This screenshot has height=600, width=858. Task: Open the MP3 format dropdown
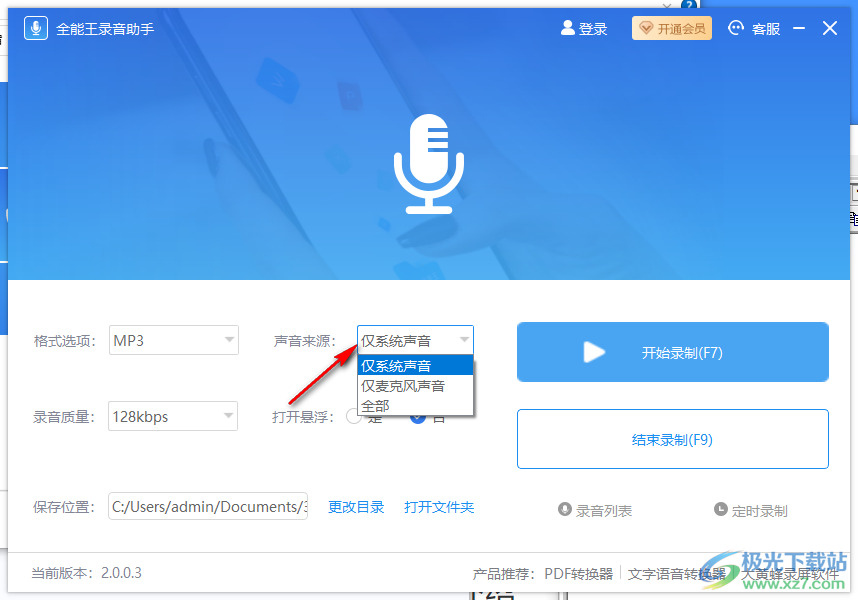[x=173, y=340]
